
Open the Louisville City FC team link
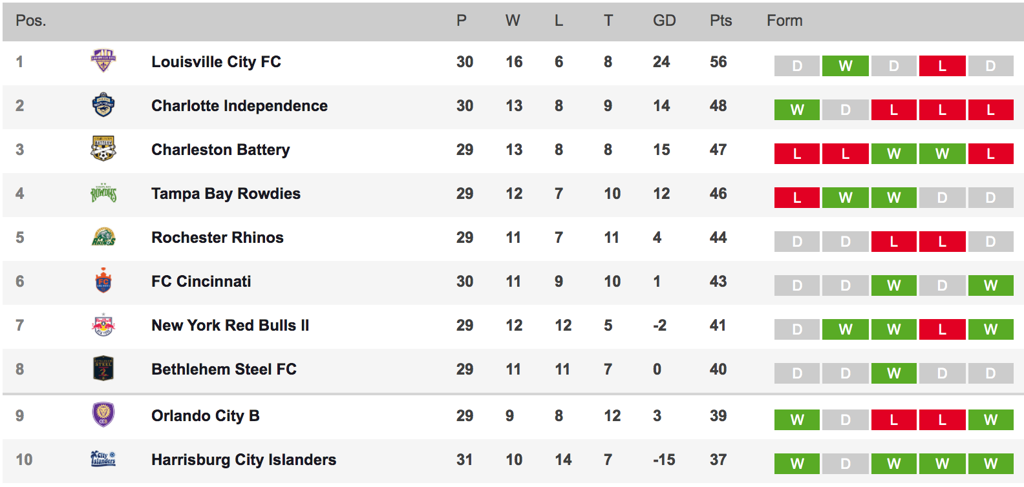point(216,62)
